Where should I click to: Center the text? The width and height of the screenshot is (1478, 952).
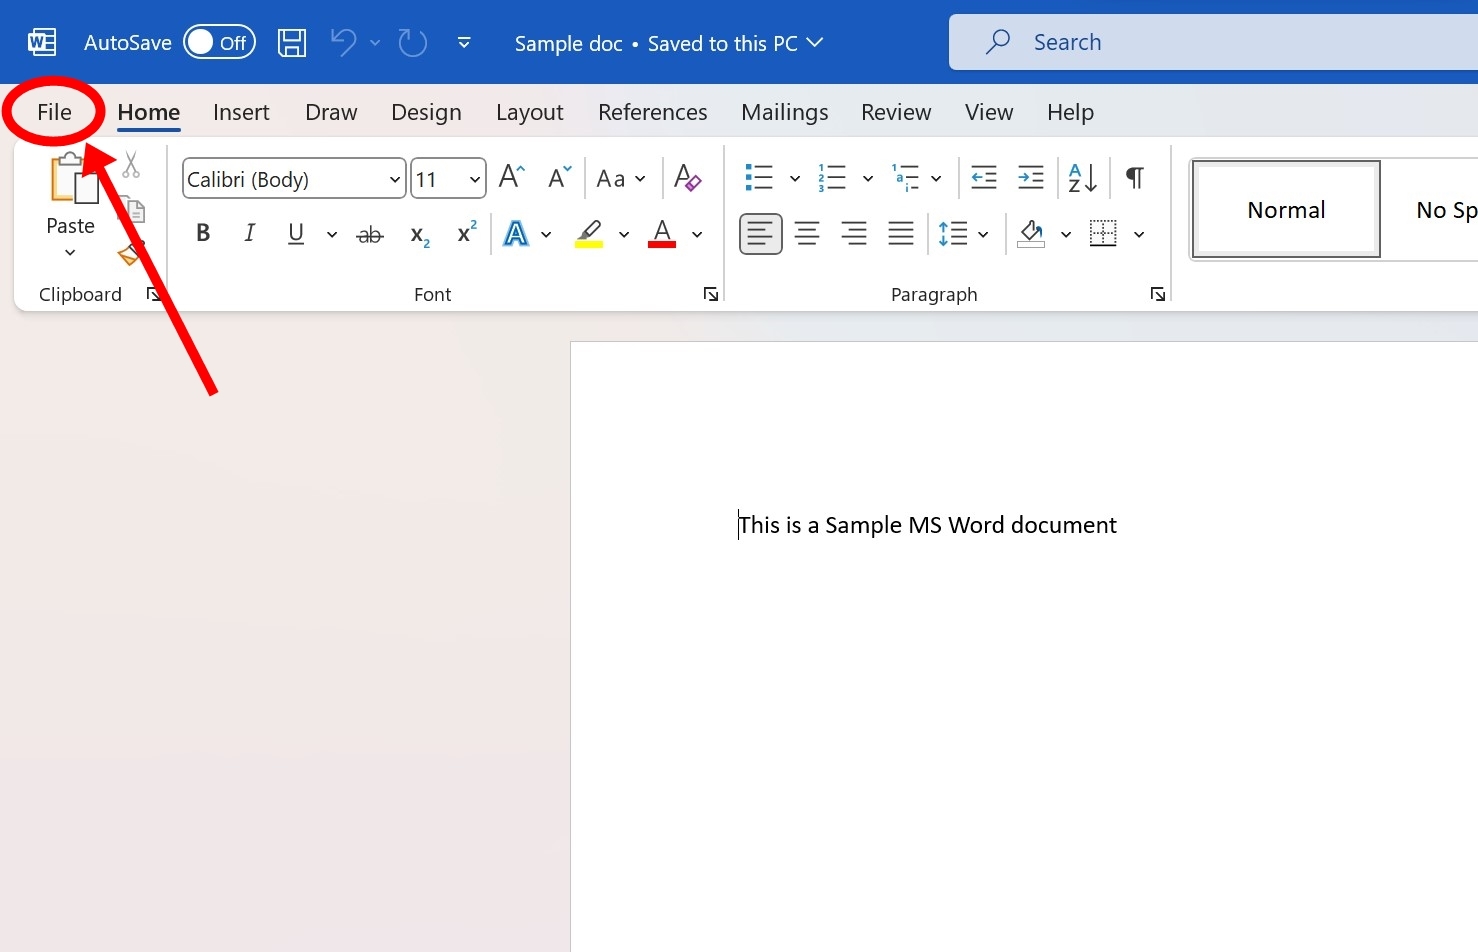(807, 234)
